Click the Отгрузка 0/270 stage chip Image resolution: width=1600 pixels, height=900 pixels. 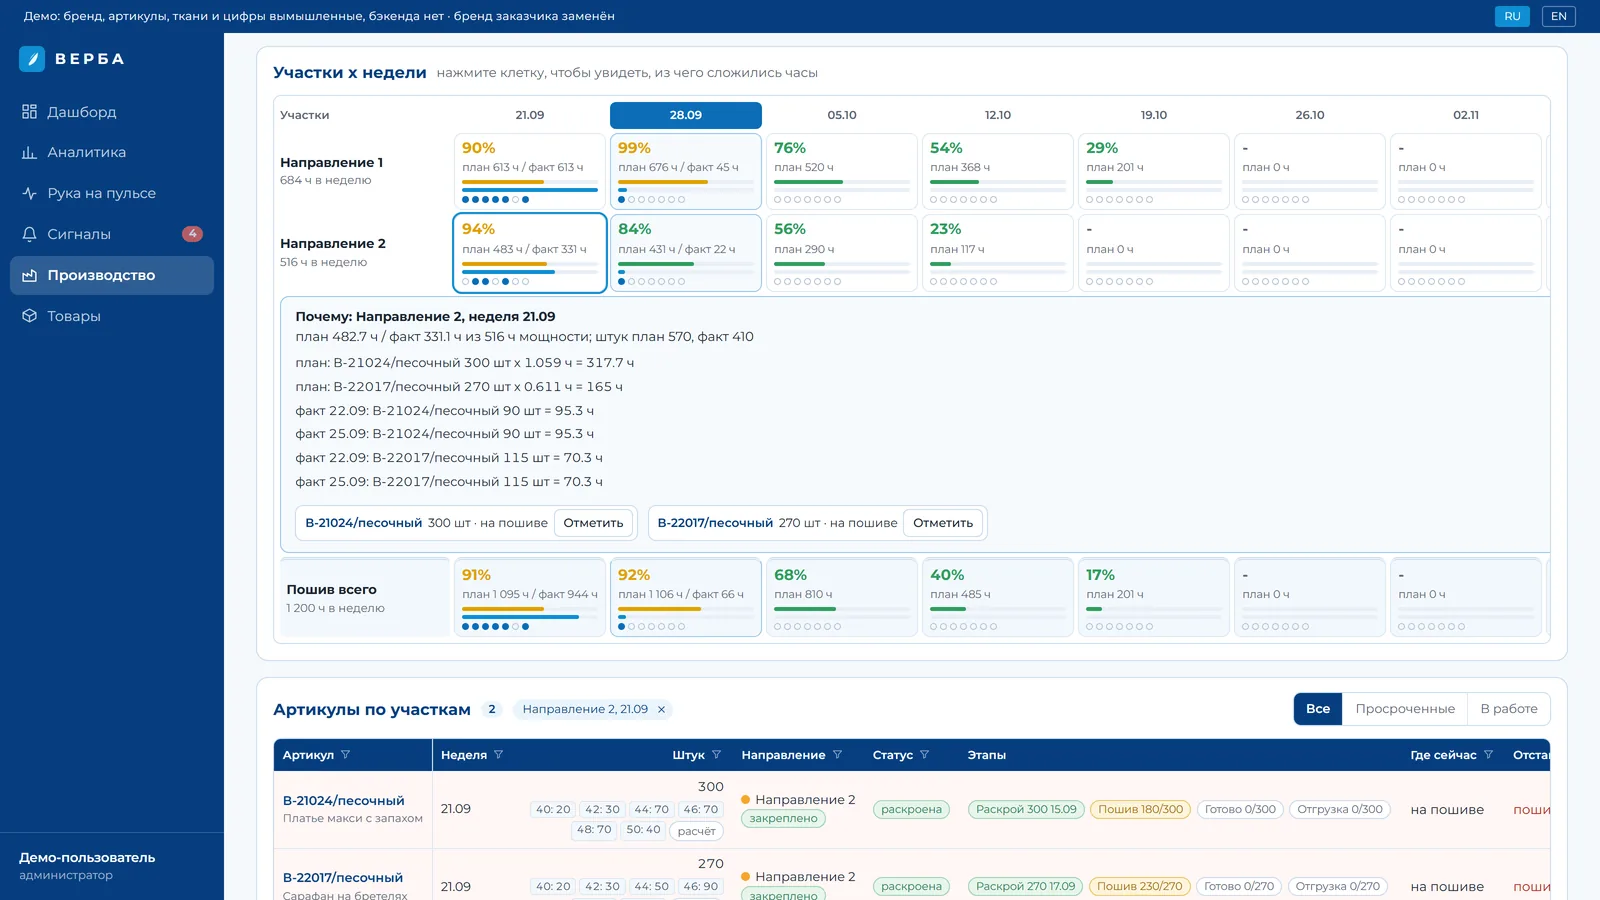1338,887
